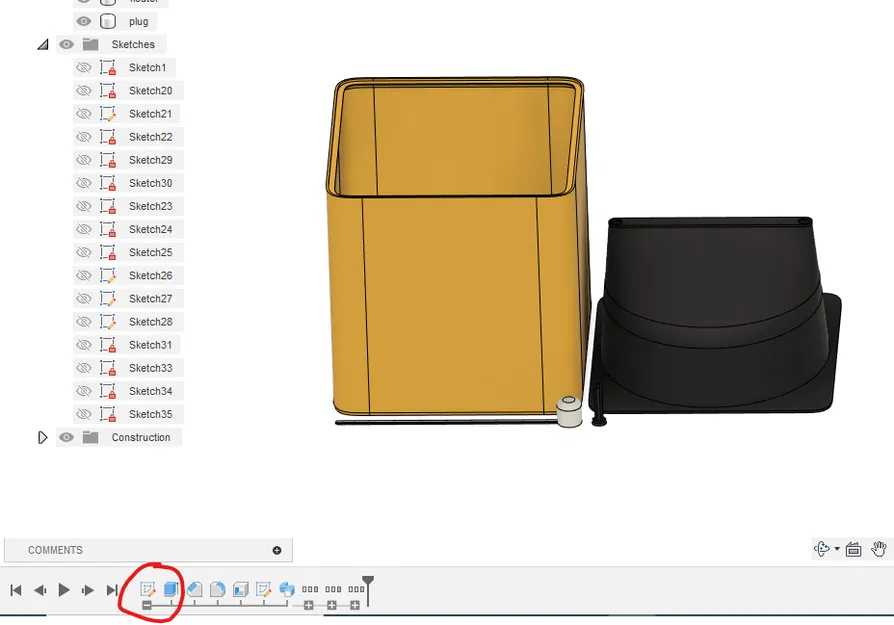
Task: Collapse the Sketches folder tree
Action: click(x=43, y=44)
